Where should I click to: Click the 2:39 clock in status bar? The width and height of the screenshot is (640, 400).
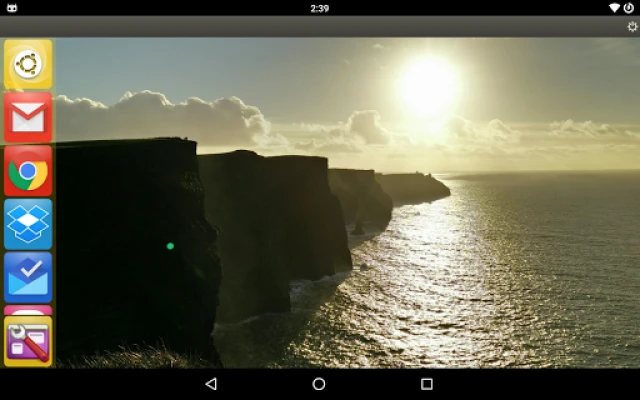pos(319,8)
